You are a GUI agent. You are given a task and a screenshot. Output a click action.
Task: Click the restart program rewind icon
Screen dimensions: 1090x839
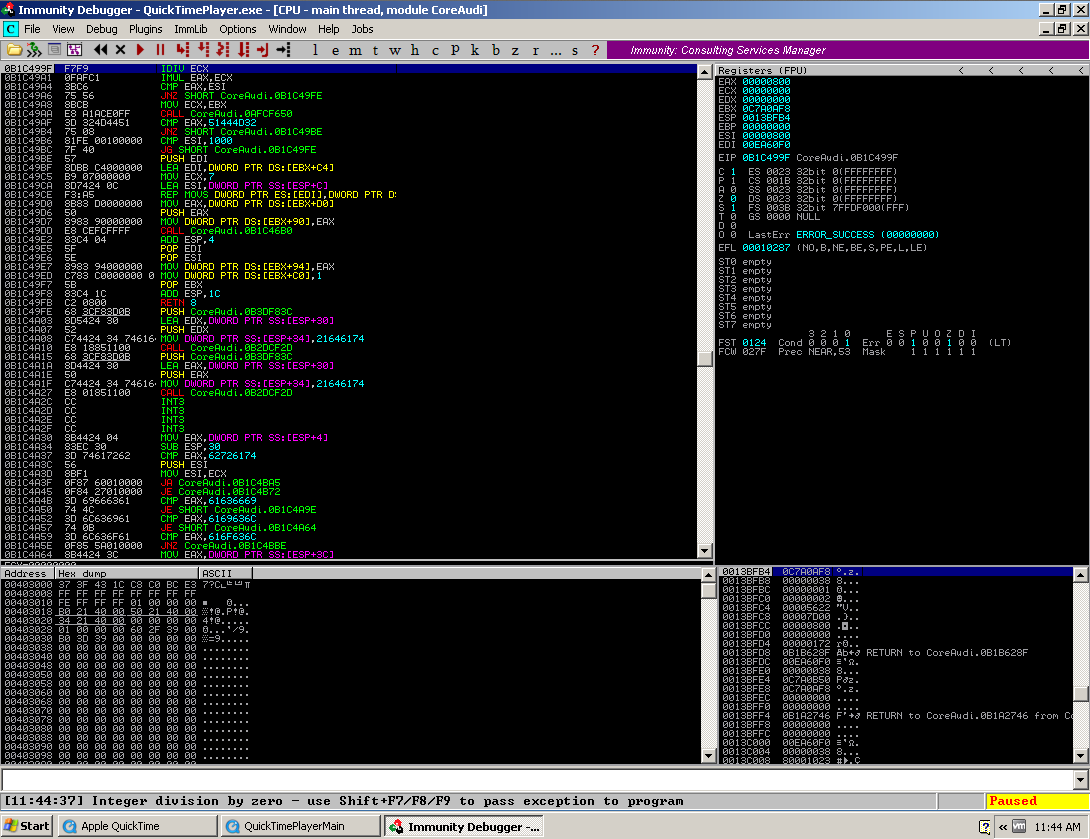pyautogui.click(x=101, y=50)
